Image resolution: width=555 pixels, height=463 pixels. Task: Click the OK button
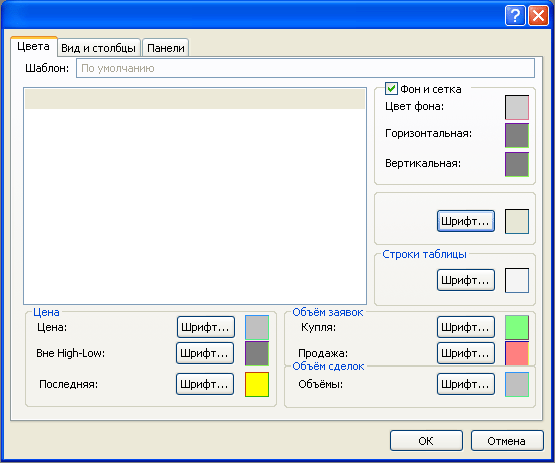(426, 441)
